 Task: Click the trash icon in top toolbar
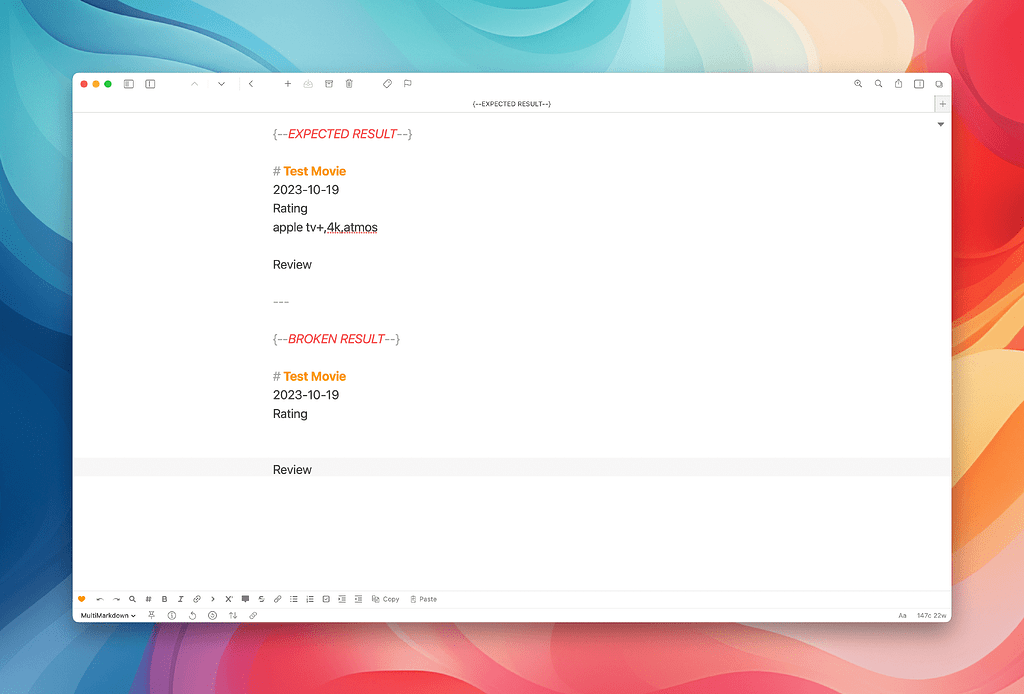pyautogui.click(x=349, y=84)
